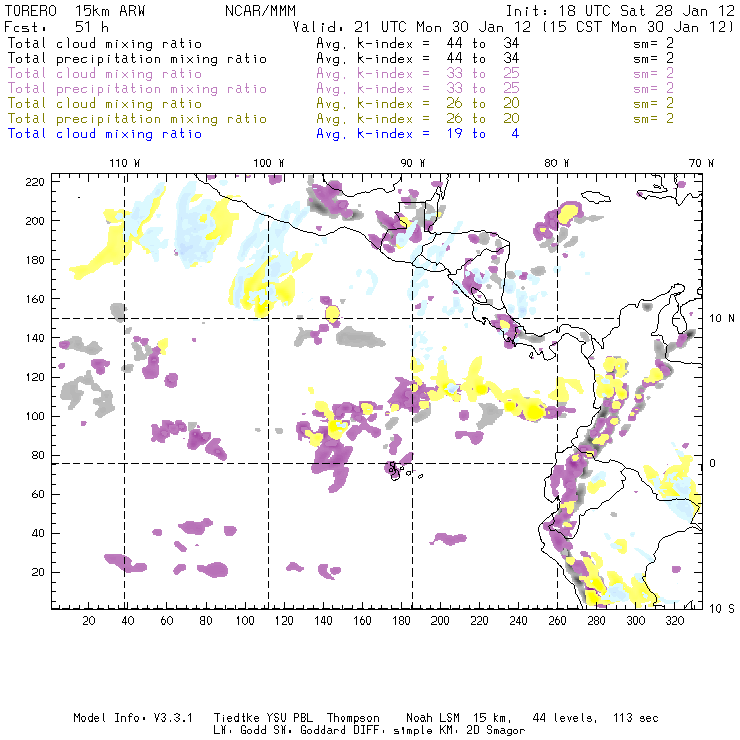Click "Avg. k-index = 44 to 34" in black cloud row
Screen dimensions: 740x740
click(418, 43)
